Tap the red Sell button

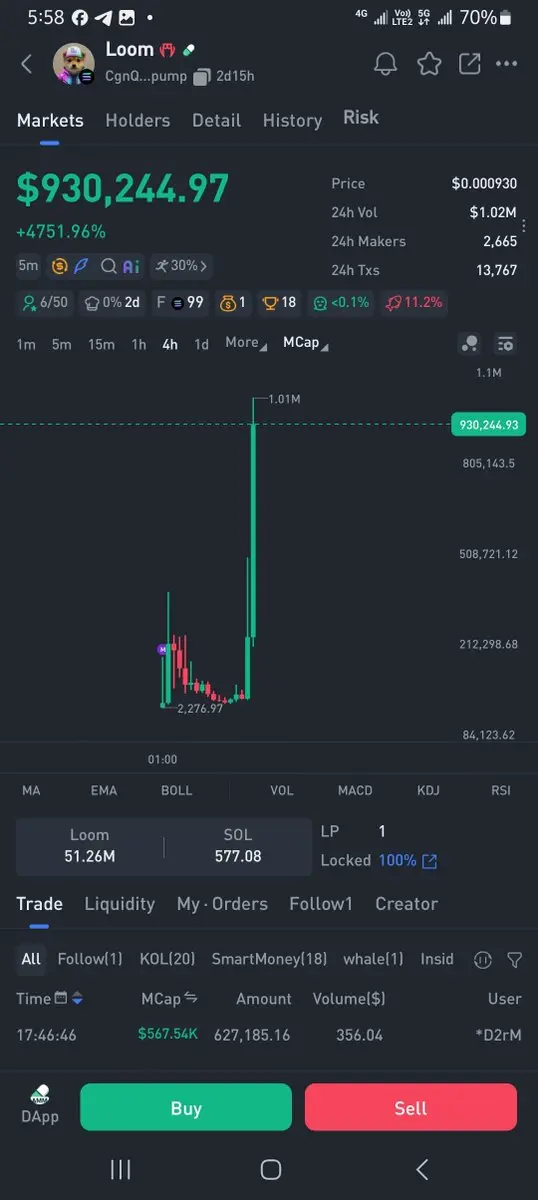tap(411, 1108)
